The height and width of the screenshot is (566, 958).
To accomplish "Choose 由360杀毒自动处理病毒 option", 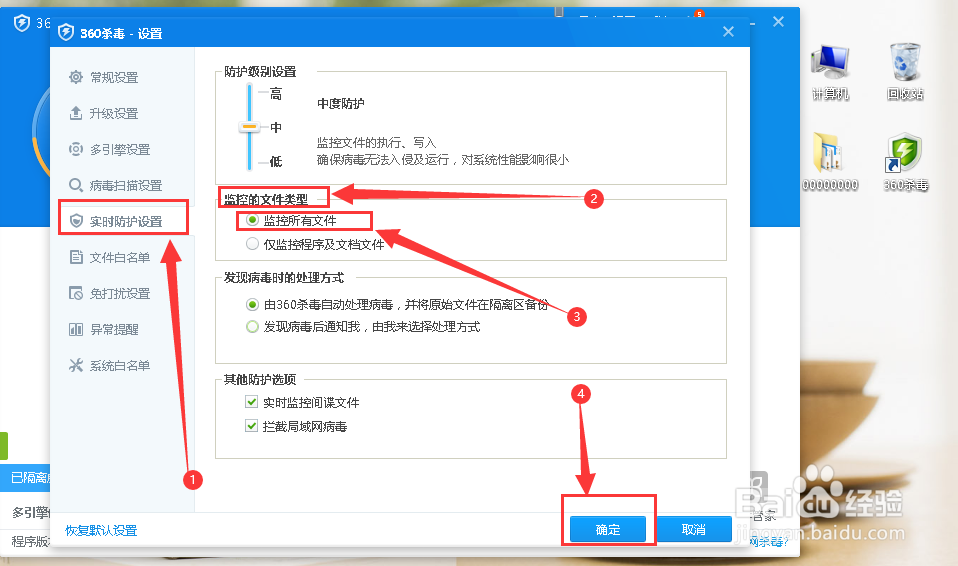I will [252, 304].
